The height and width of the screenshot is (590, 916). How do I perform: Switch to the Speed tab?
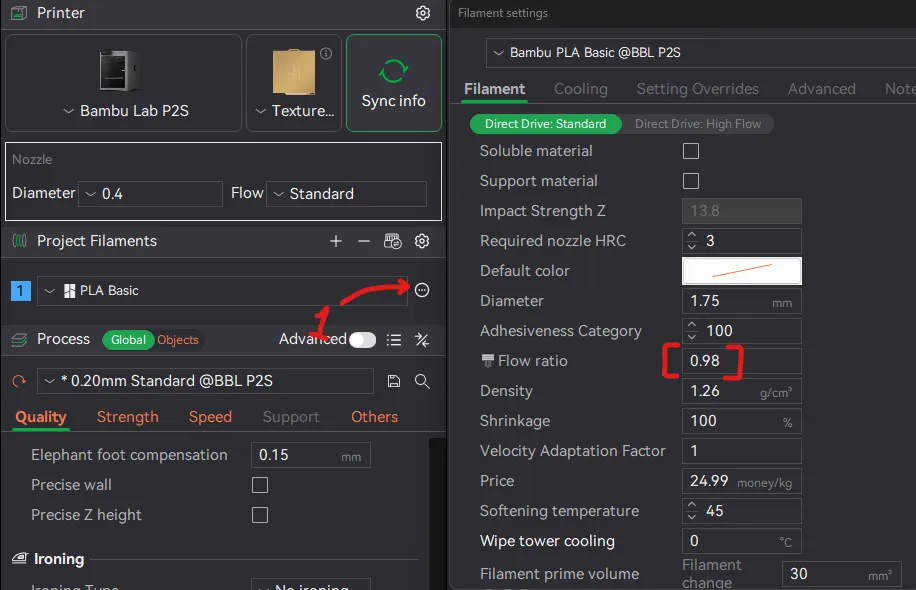(210, 417)
